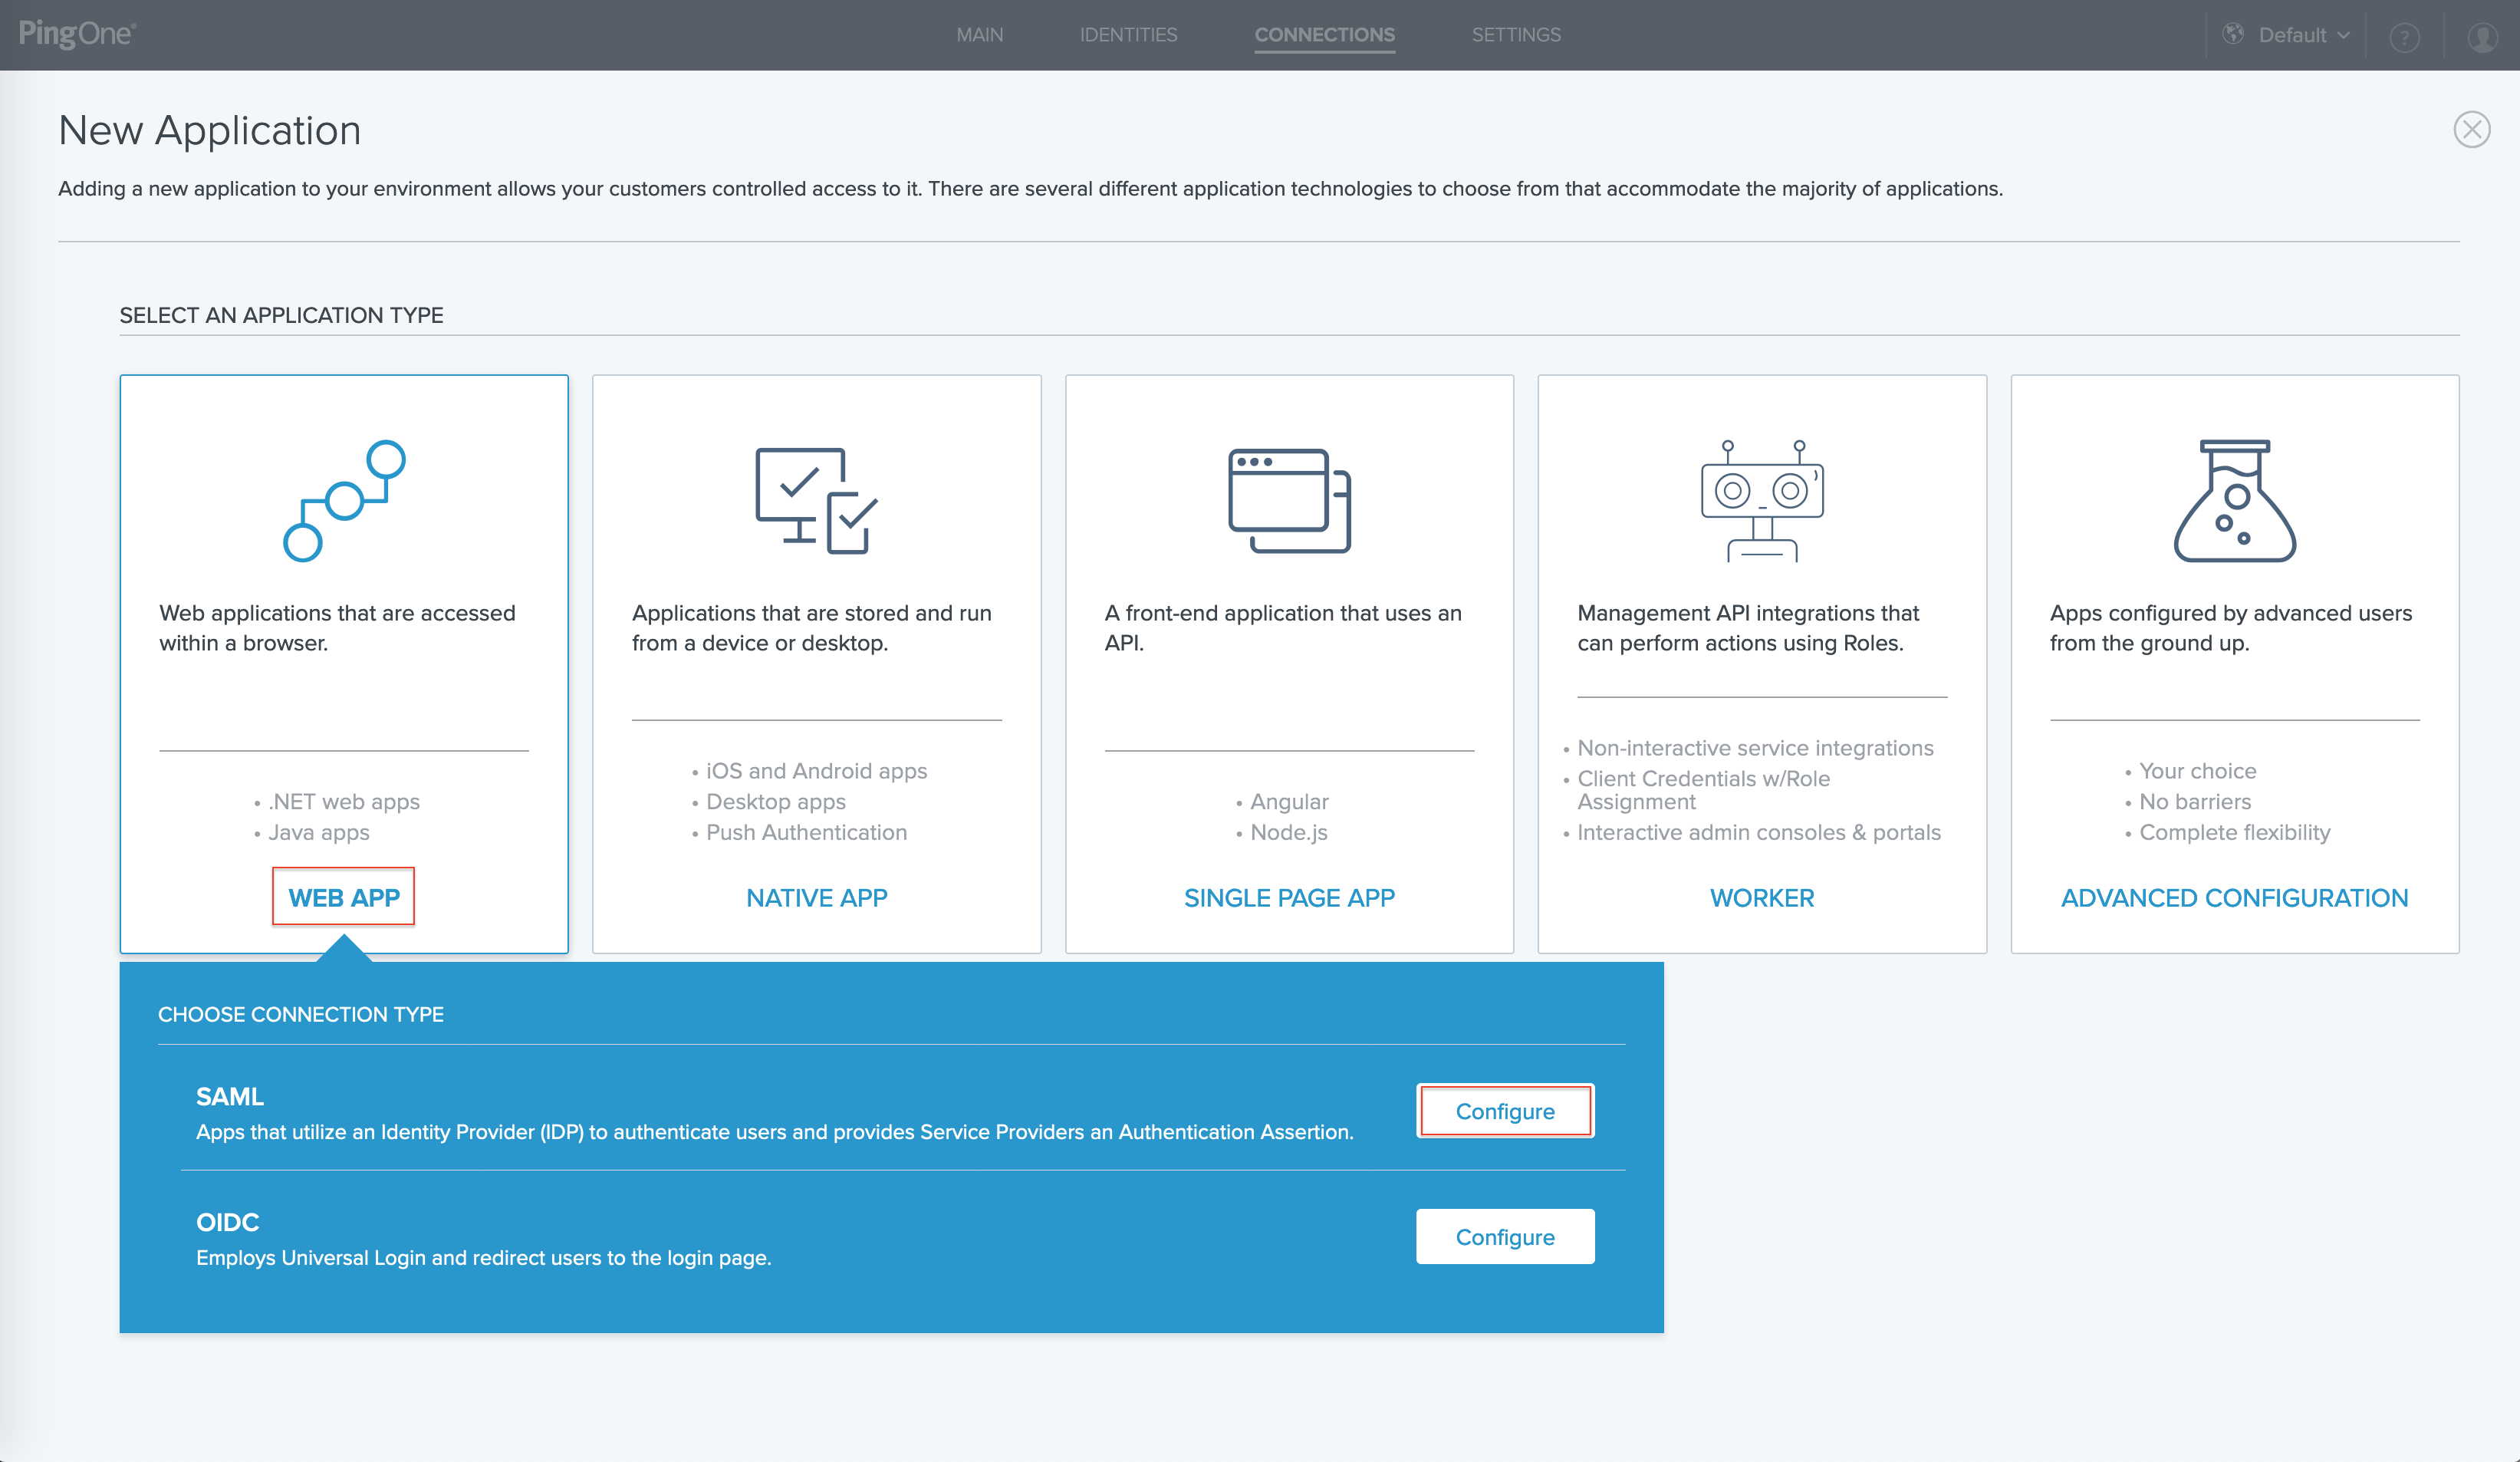Click the Worker robot icon
This screenshot has height=1462, width=2520.
[x=1762, y=500]
